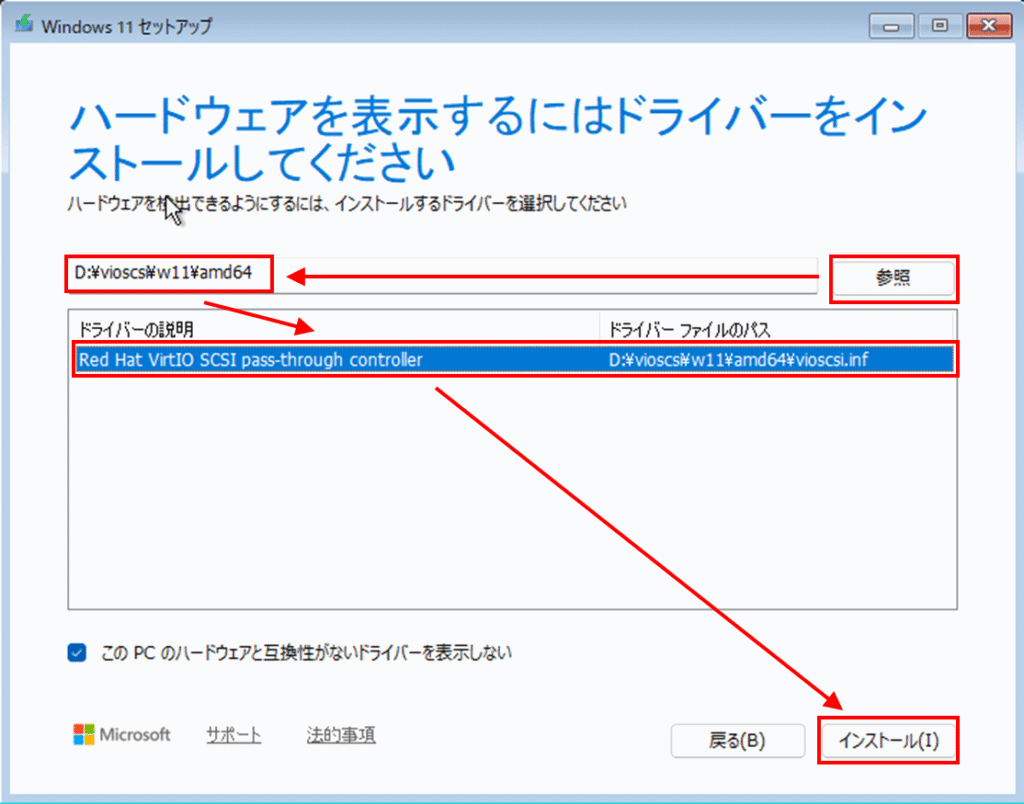Open the 法的事項 legal link
The height and width of the screenshot is (804, 1024).
pos(341,735)
